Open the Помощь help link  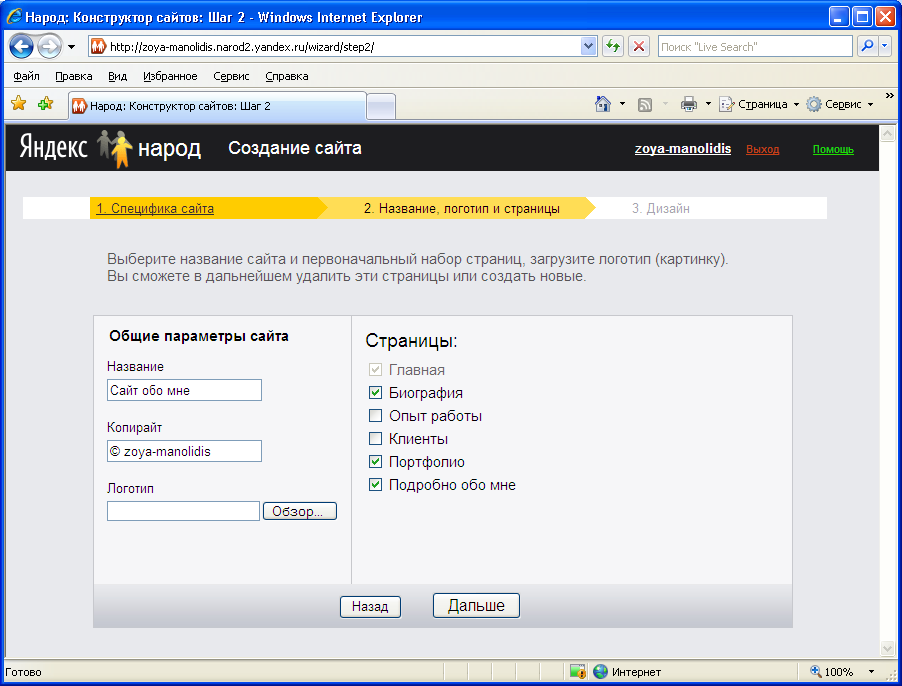[833, 150]
